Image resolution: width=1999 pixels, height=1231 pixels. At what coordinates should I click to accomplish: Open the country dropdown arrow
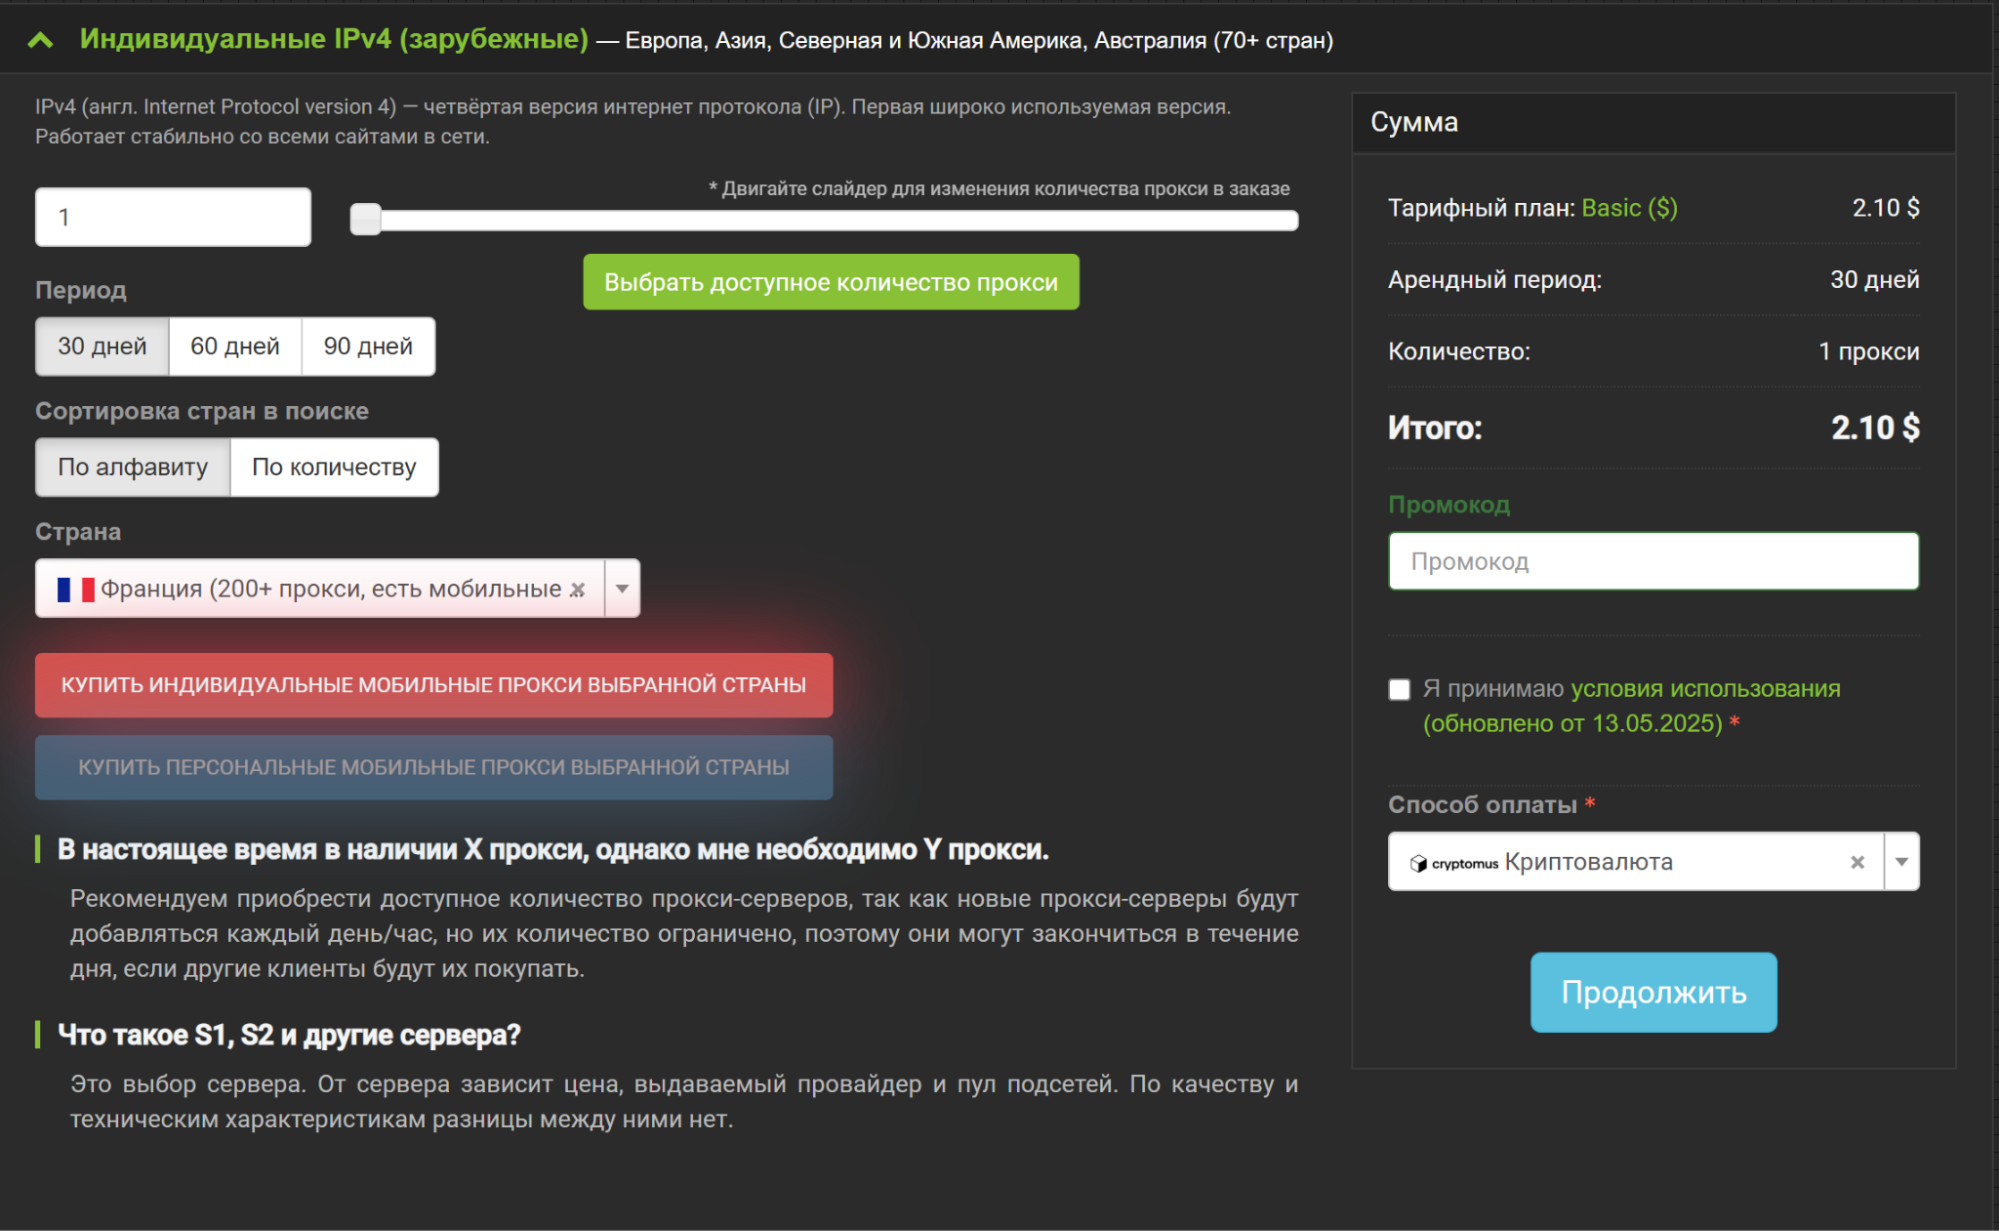coord(622,588)
